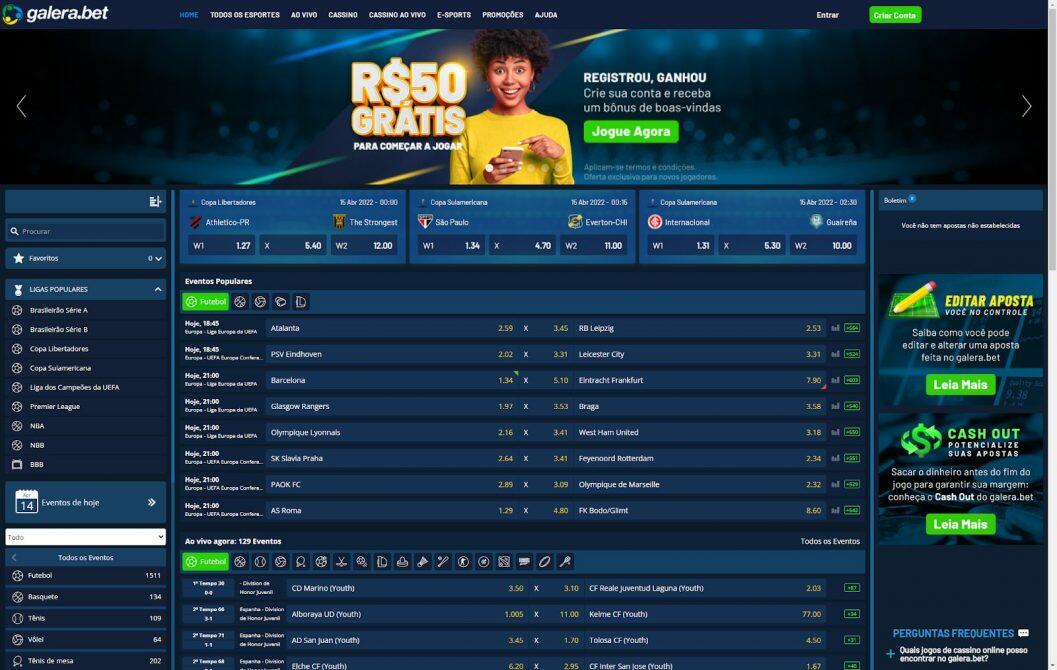Click the Basquete icon in the events list
Viewport: 1057px width, 670px height.
pos(18,597)
